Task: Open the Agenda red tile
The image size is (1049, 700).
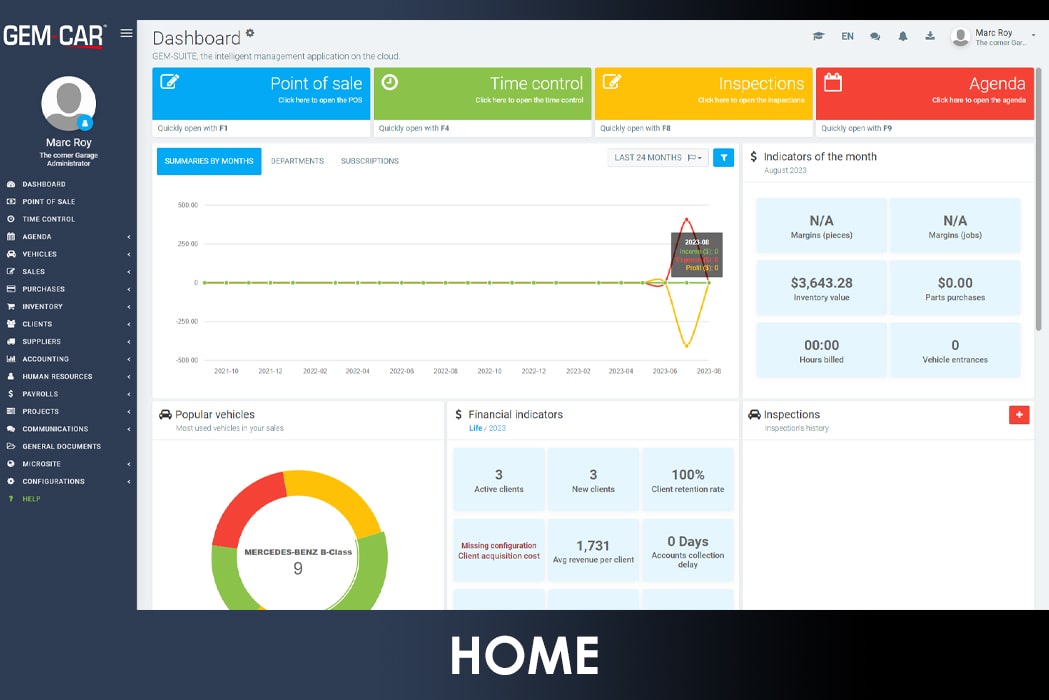Action: (x=924, y=93)
